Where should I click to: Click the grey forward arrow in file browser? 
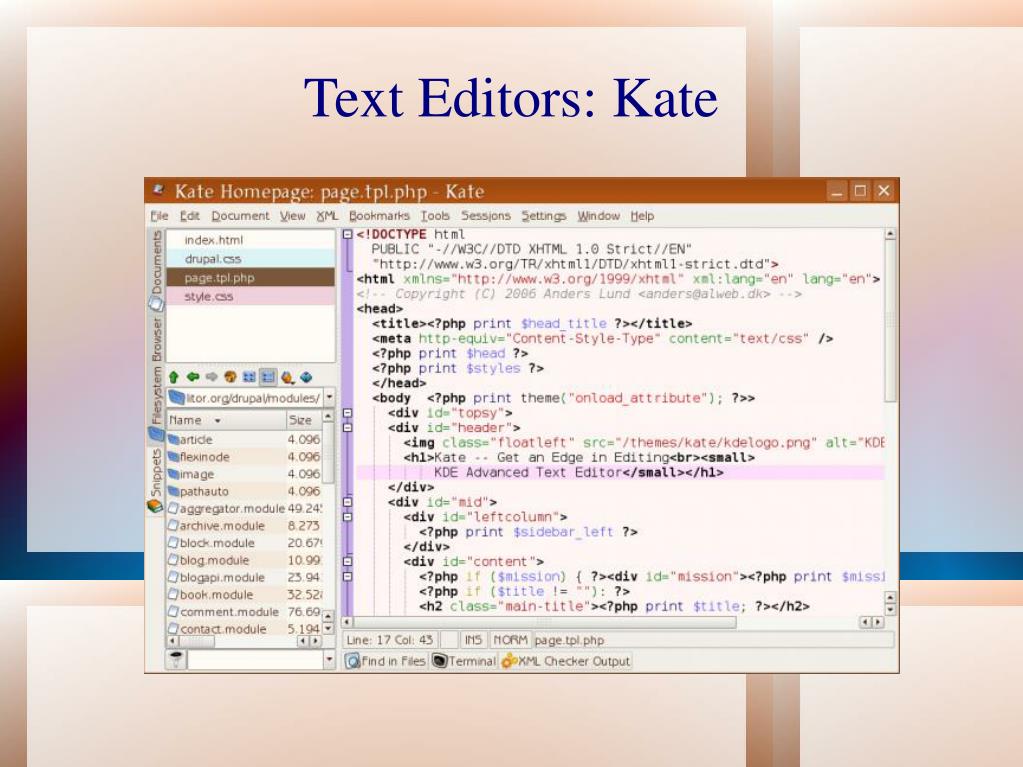tap(211, 377)
